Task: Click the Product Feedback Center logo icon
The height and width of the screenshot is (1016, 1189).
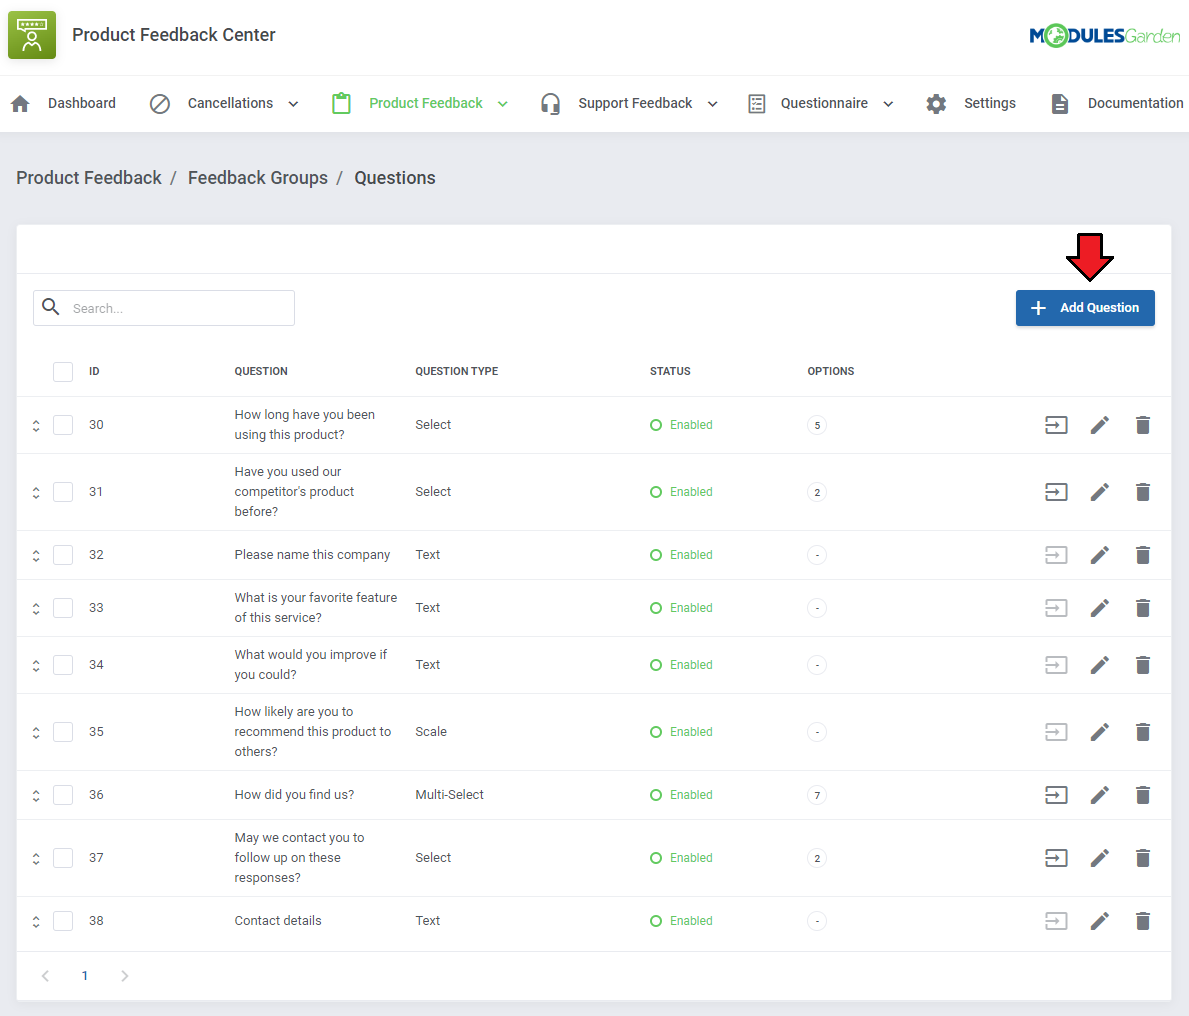Action: coord(32,35)
